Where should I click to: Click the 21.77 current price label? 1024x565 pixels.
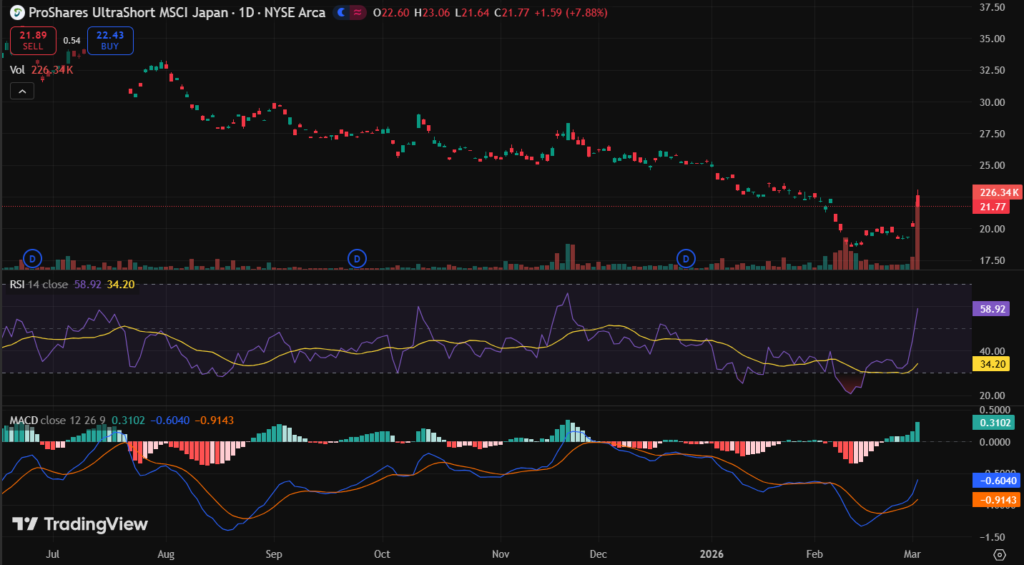click(992, 207)
